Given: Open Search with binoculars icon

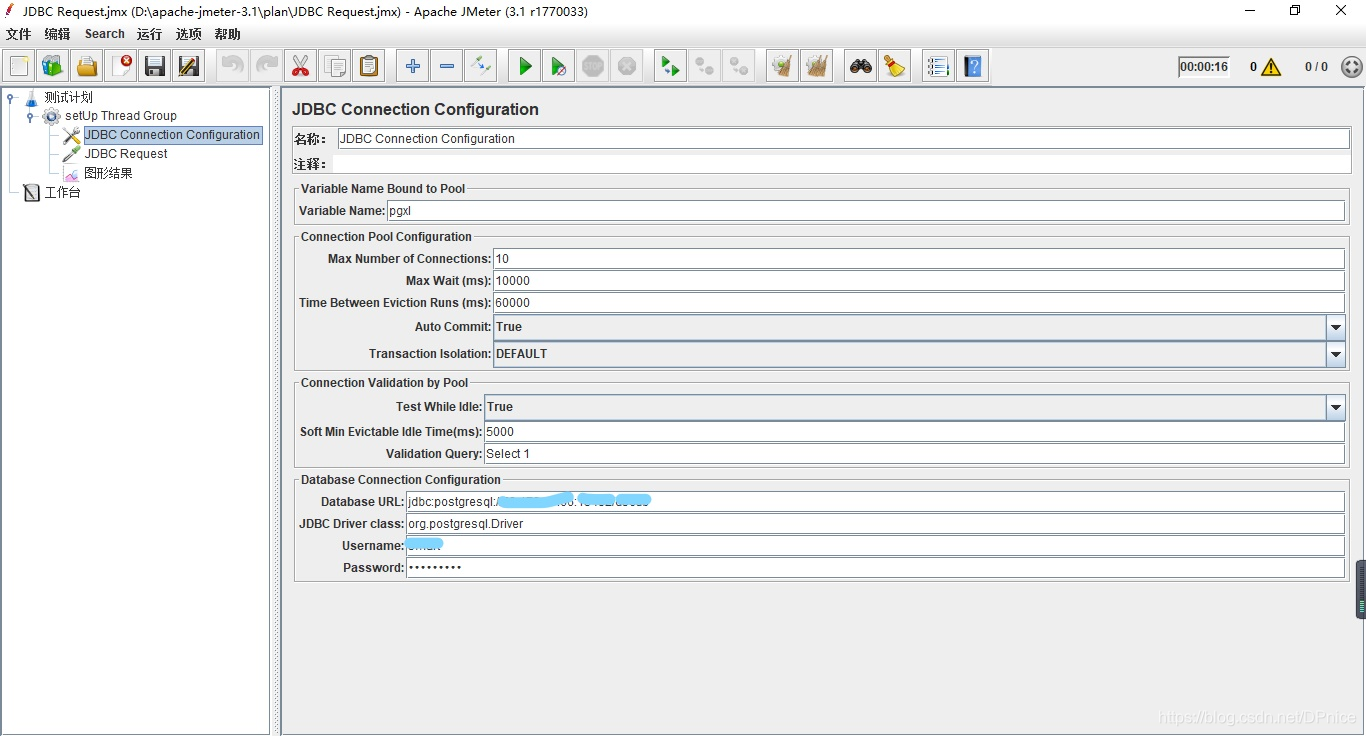Looking at the screenshot, I should 861,67.
